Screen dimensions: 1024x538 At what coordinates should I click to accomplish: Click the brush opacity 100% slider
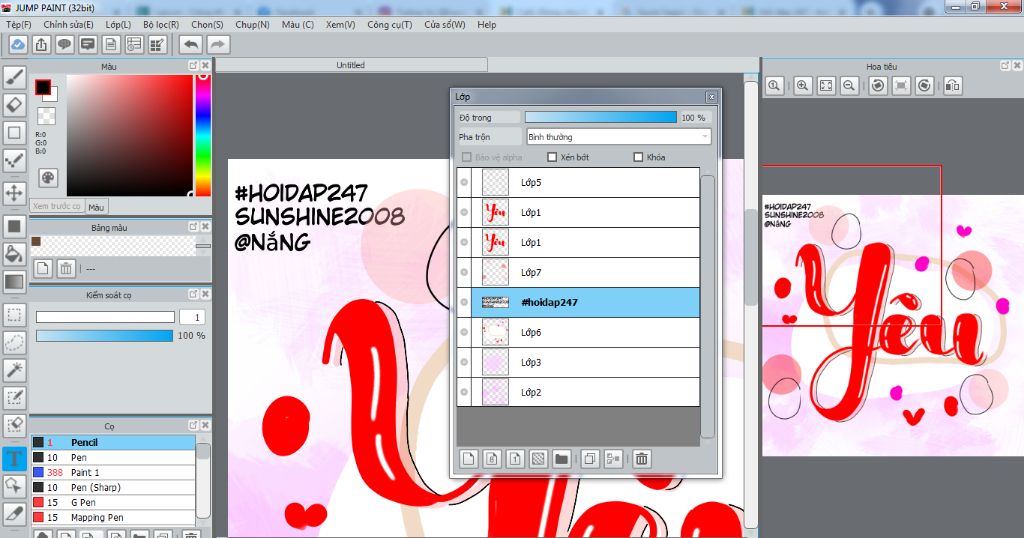click(x=104, y=336)
